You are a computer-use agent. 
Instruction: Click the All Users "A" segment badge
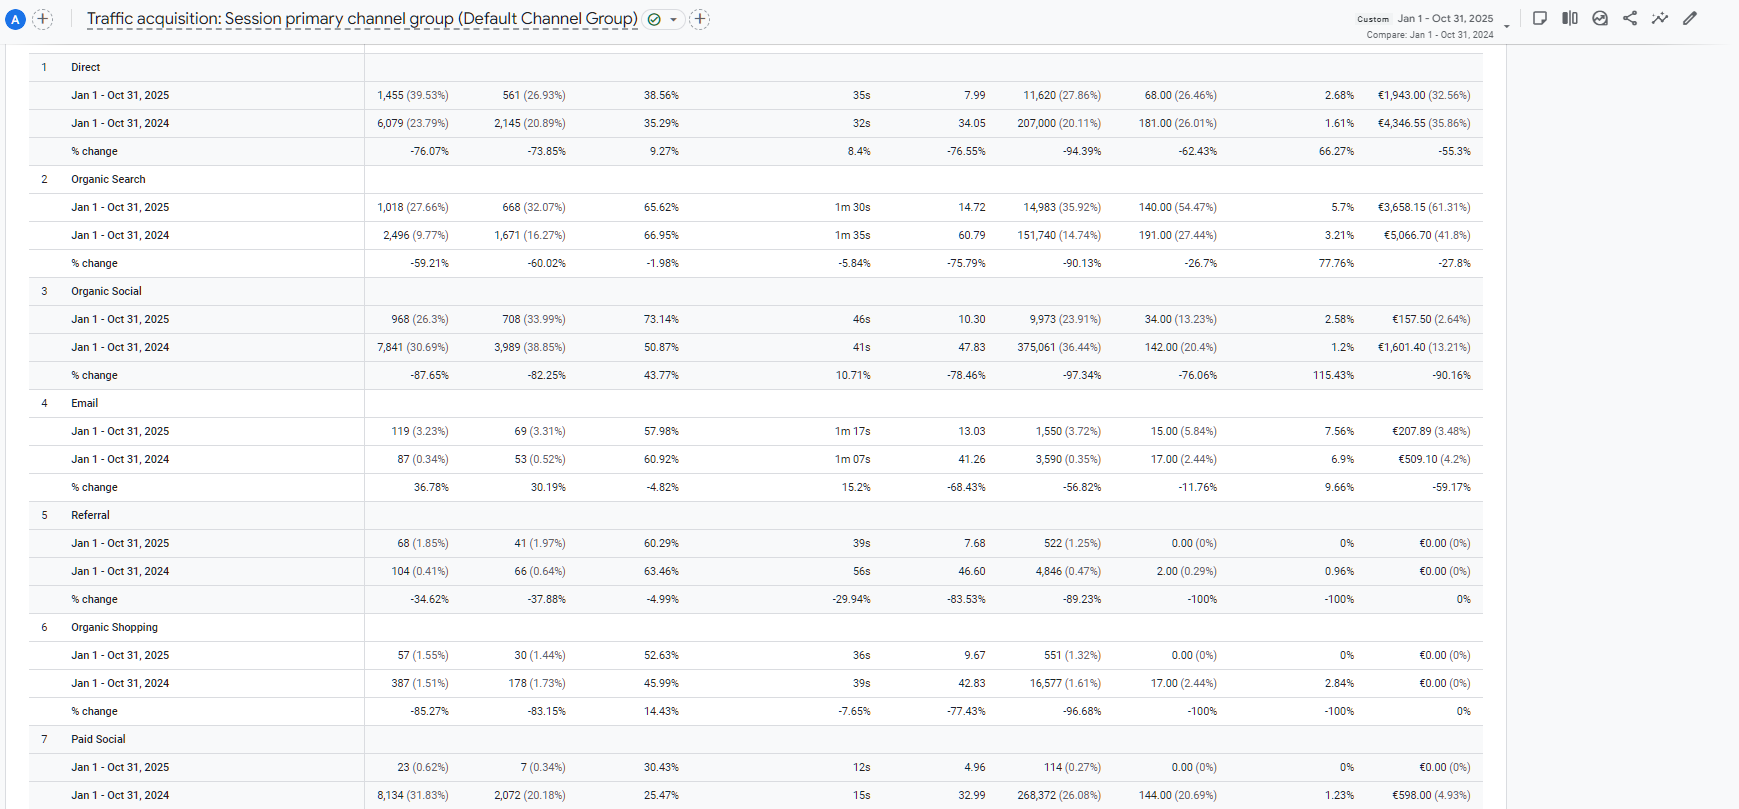coord(15,19)
